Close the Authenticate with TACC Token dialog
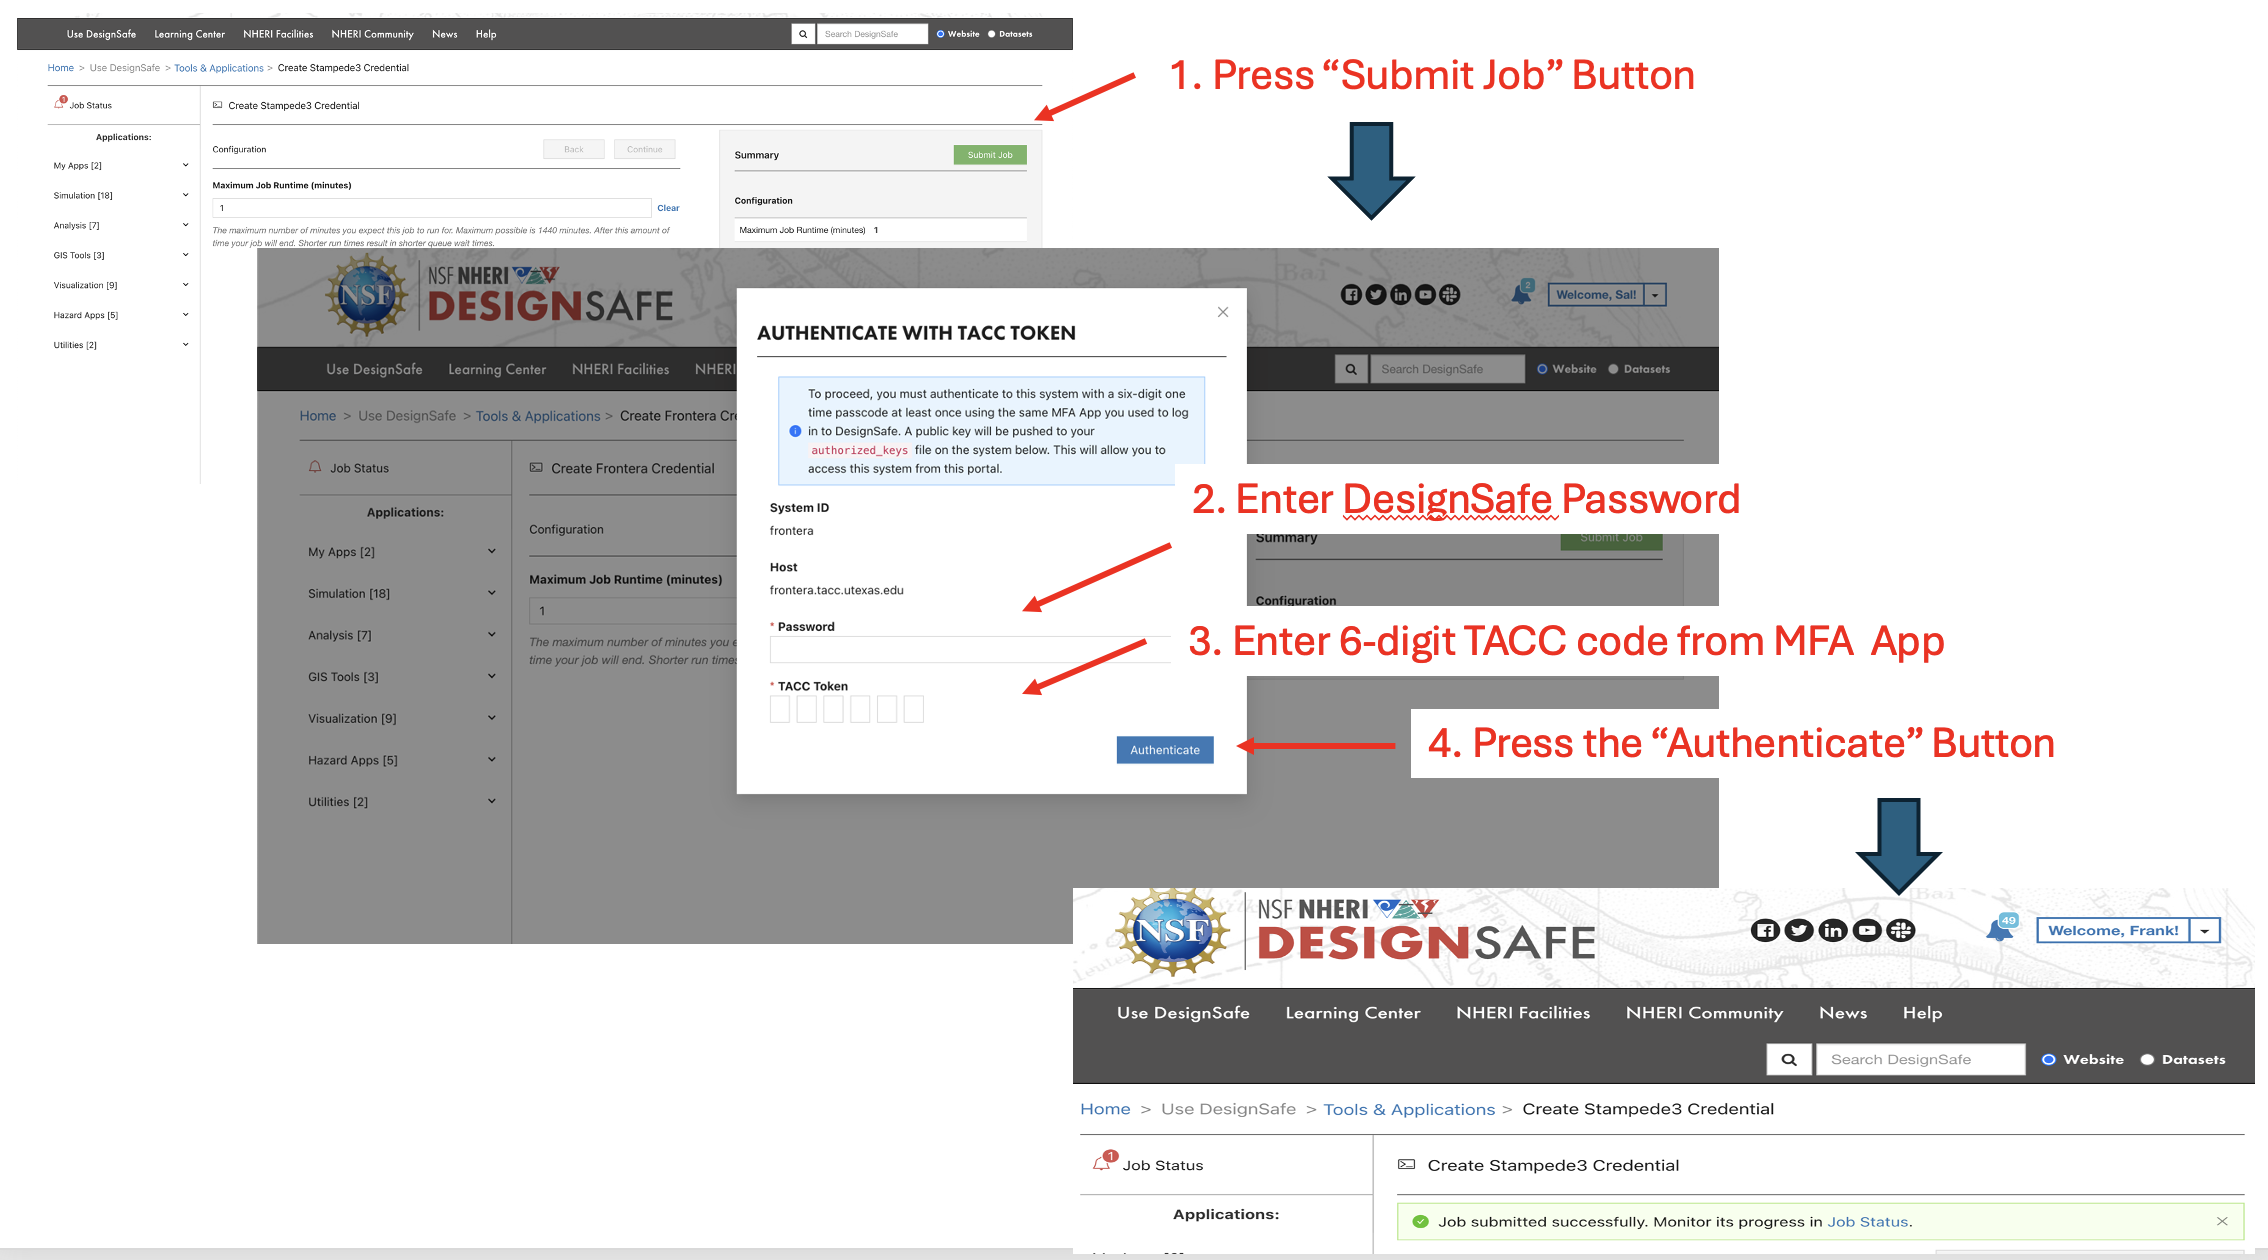 point(1222,312)
